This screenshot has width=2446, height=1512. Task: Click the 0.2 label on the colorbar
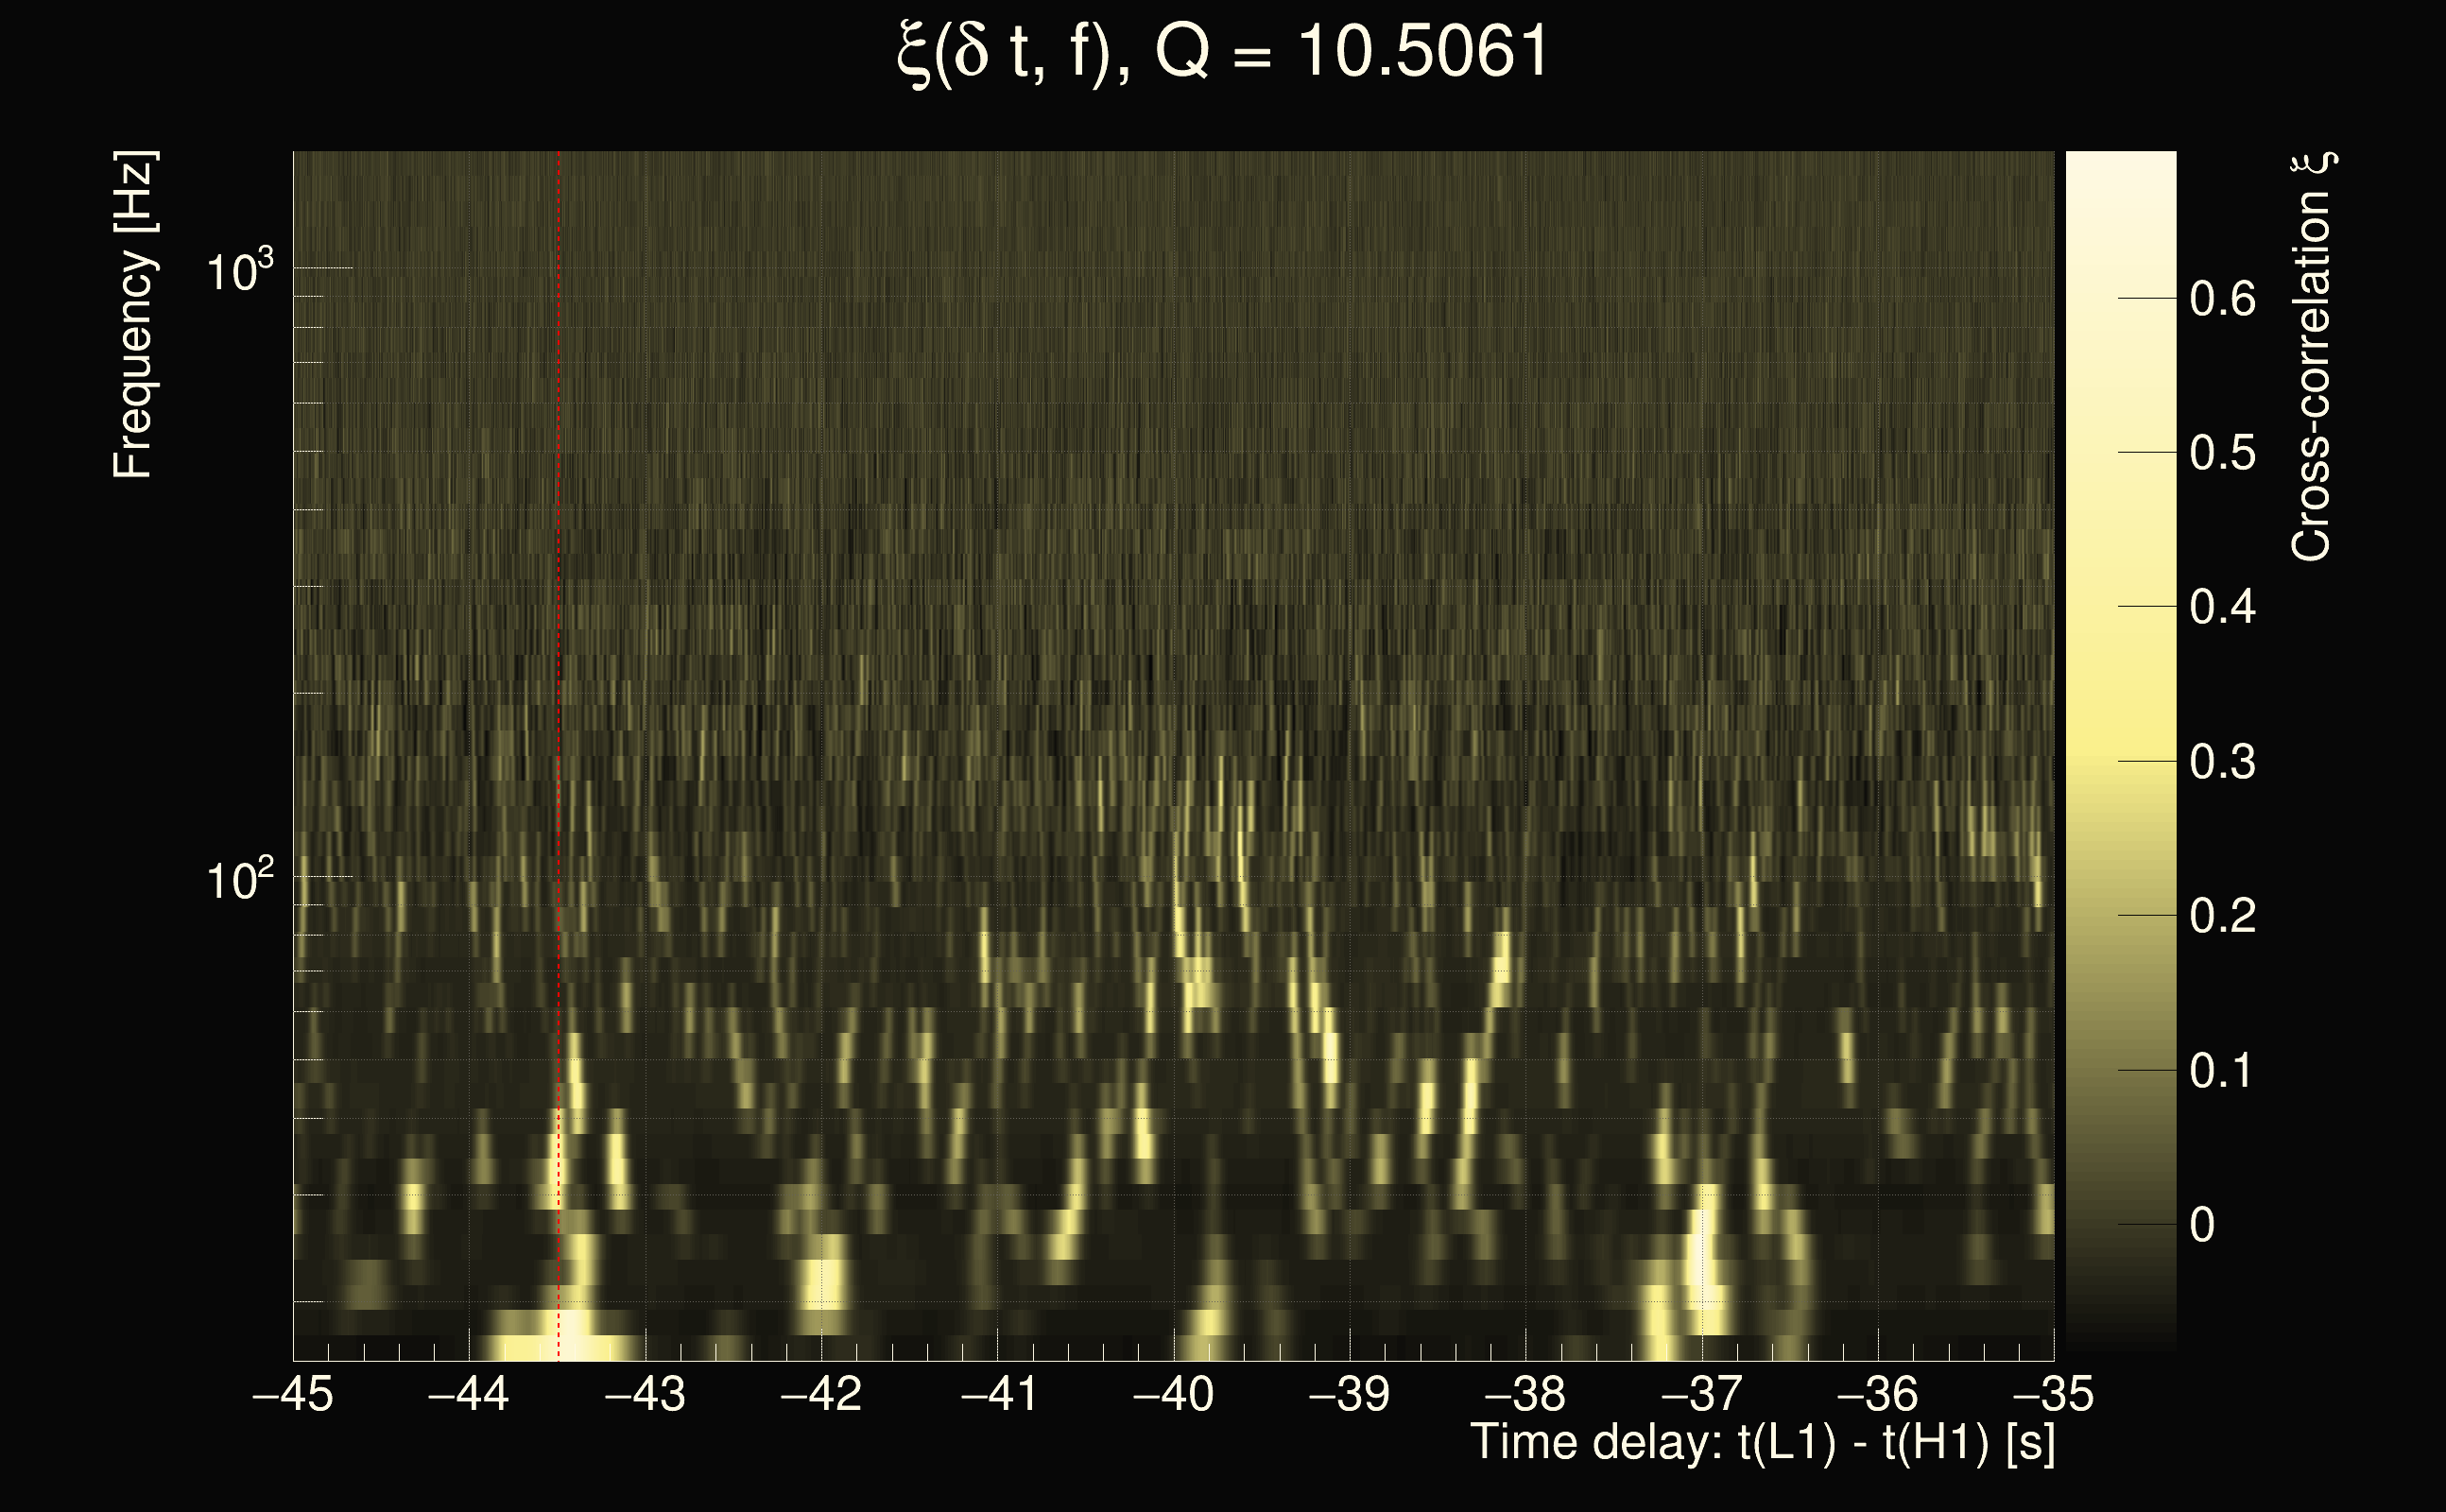click(x=2222, y=916)
